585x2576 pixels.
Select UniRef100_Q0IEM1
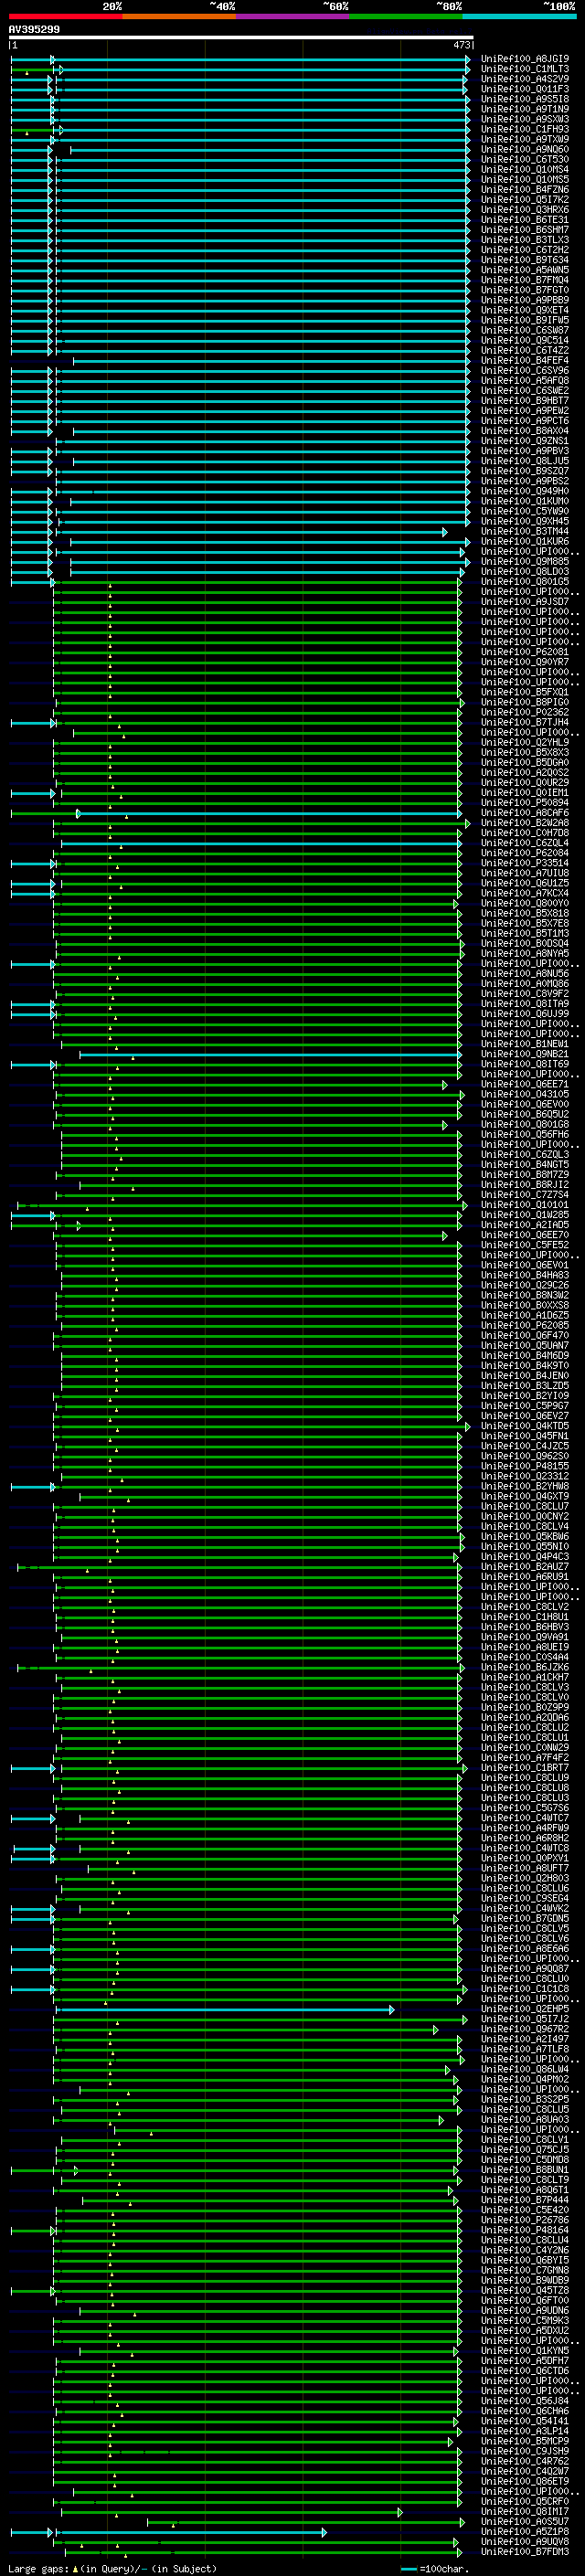525,792
